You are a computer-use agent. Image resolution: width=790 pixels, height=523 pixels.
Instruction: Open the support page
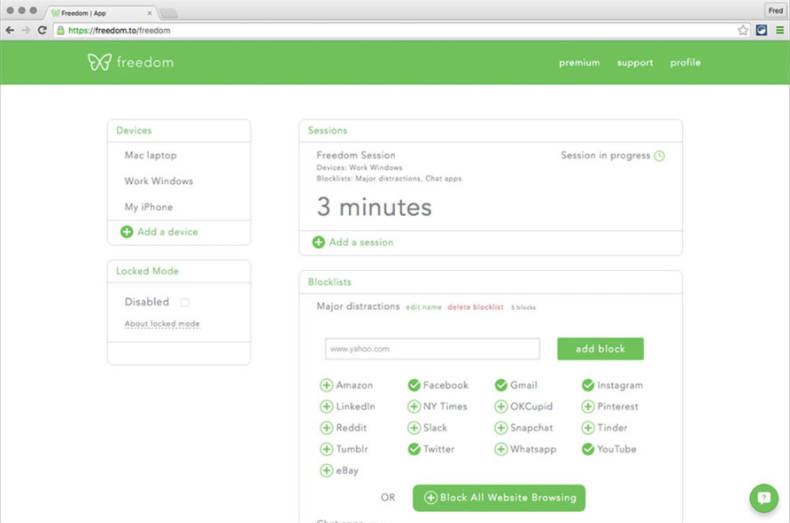point(635,62)
